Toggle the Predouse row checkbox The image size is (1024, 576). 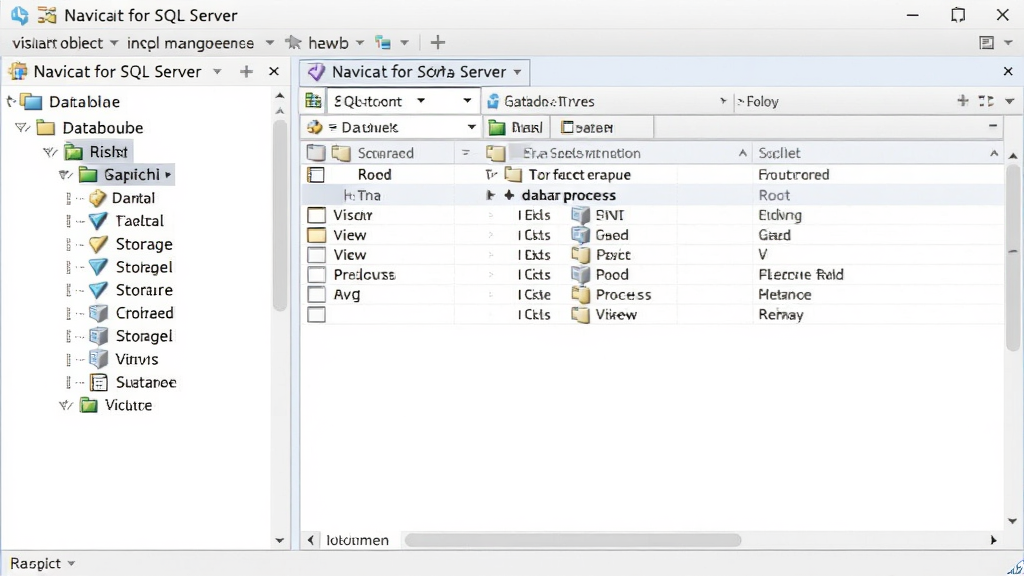pos(316,274)
